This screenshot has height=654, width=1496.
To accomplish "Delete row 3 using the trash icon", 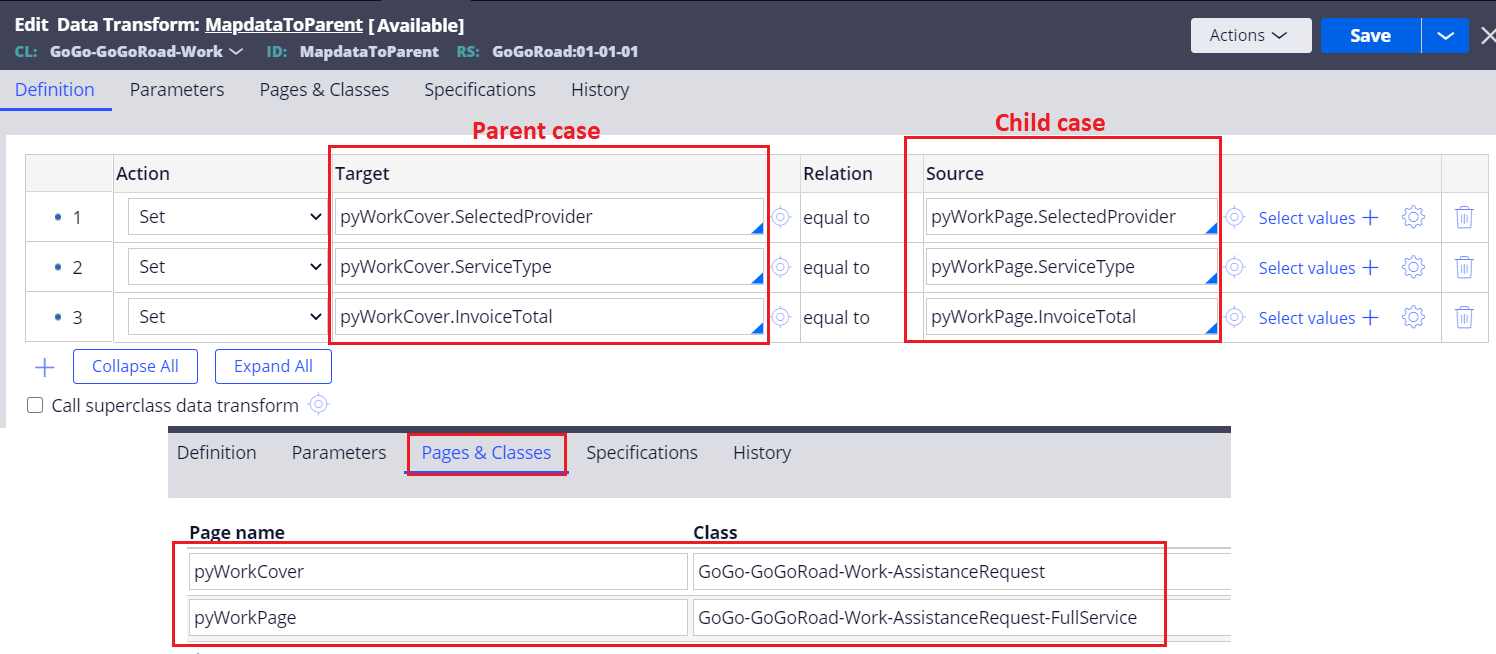I will 1464,317.
